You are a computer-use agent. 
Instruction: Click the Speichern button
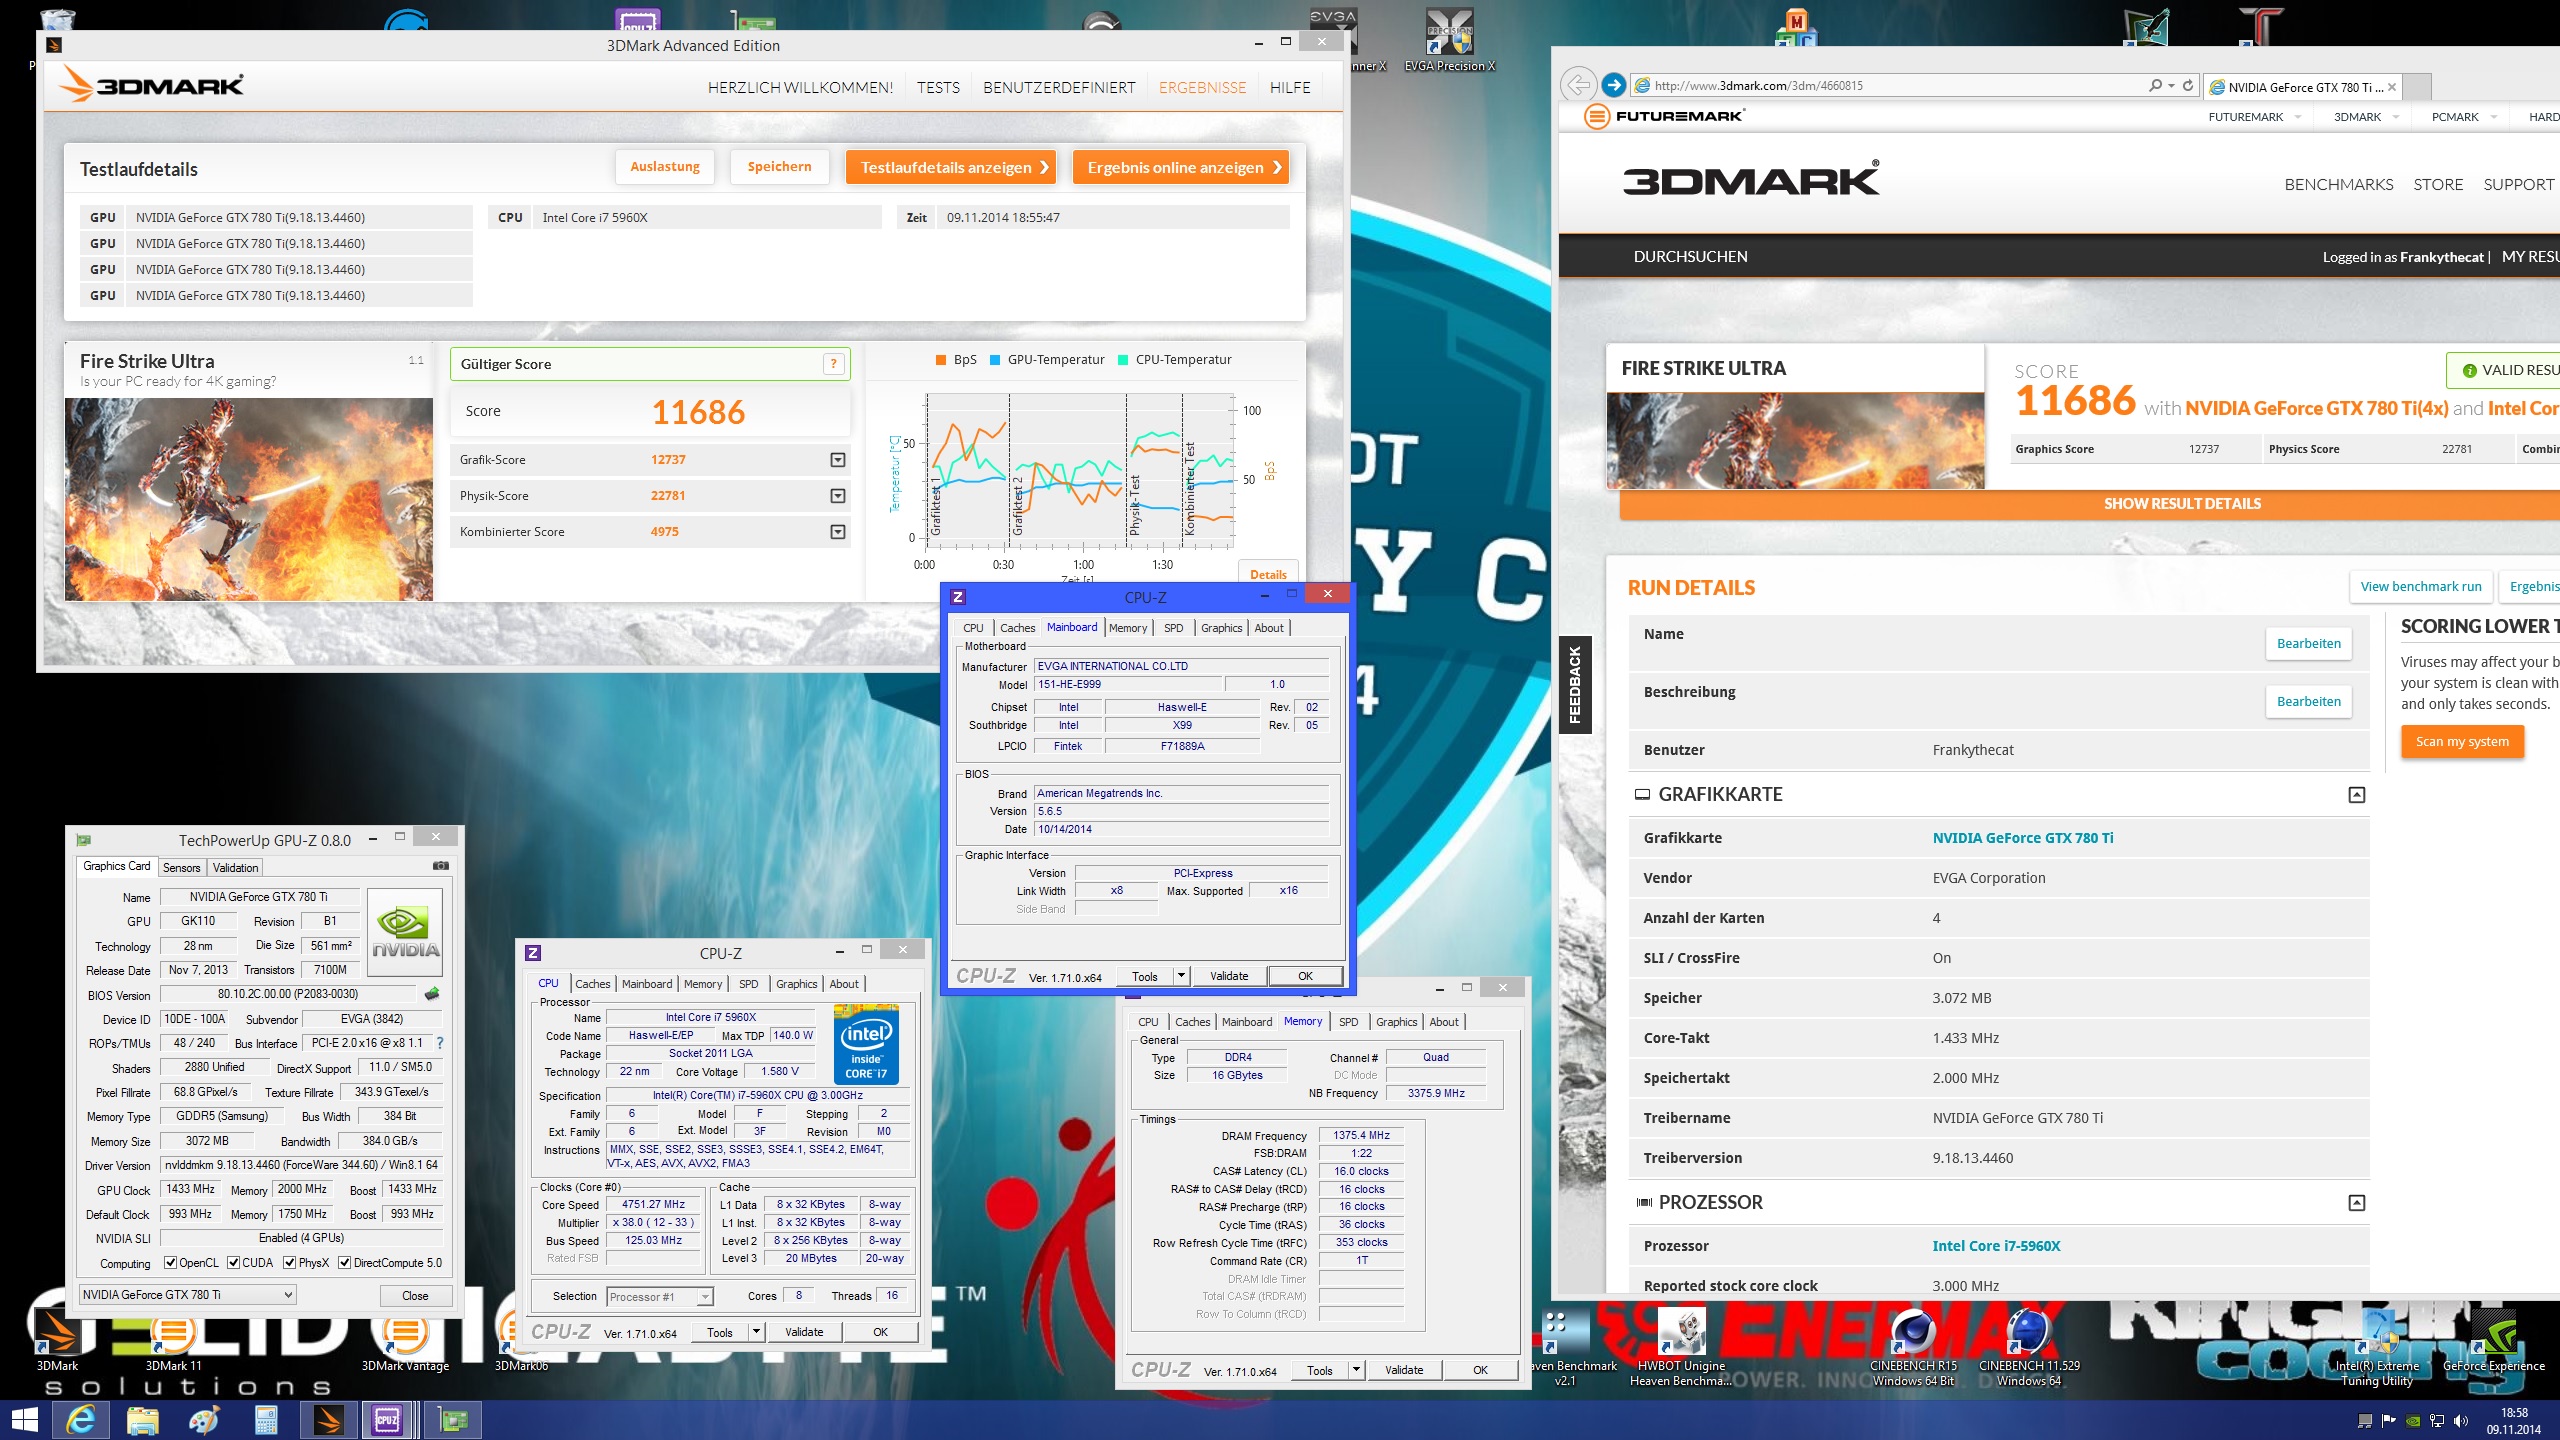tap(779, 167)
